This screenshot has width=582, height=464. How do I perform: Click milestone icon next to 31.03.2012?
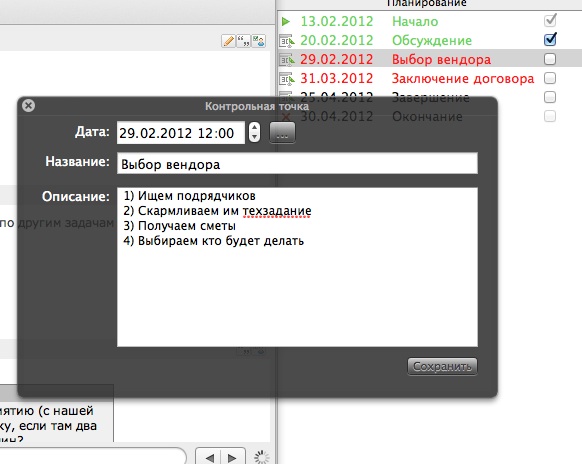(287, 78)
